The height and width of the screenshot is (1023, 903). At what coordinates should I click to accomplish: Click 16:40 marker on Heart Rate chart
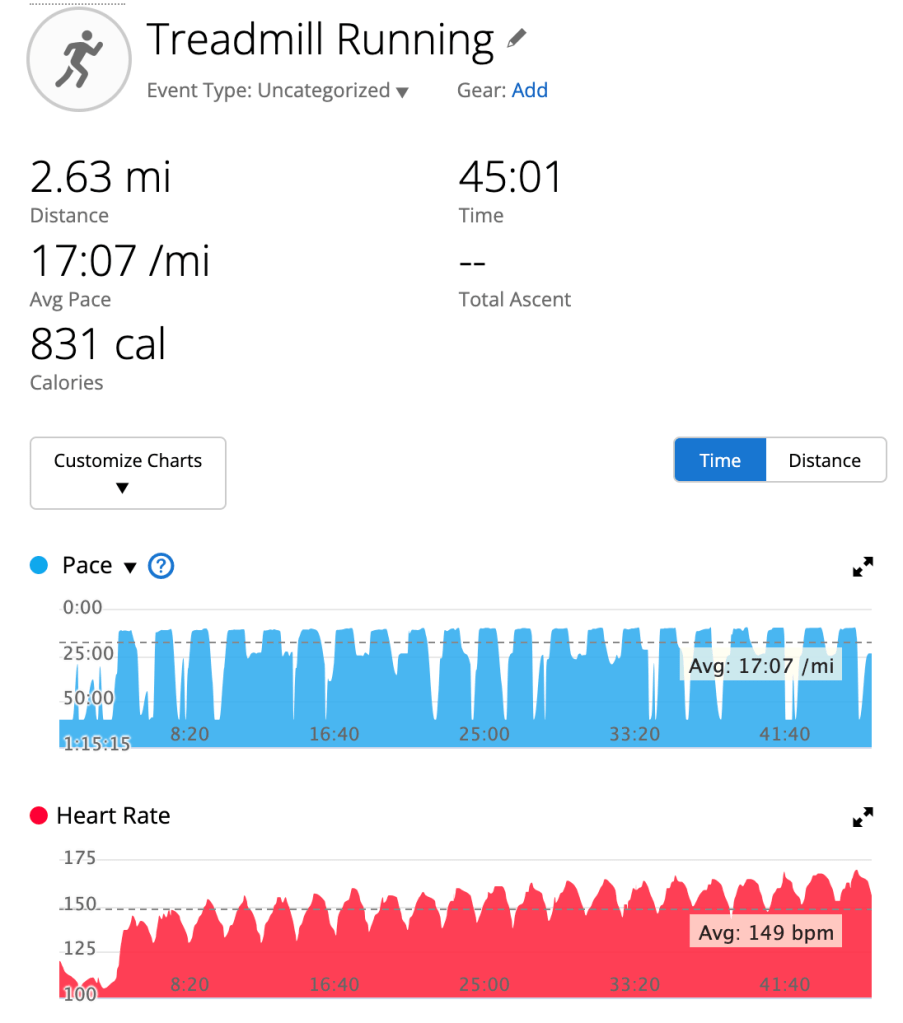pos(334,985)
